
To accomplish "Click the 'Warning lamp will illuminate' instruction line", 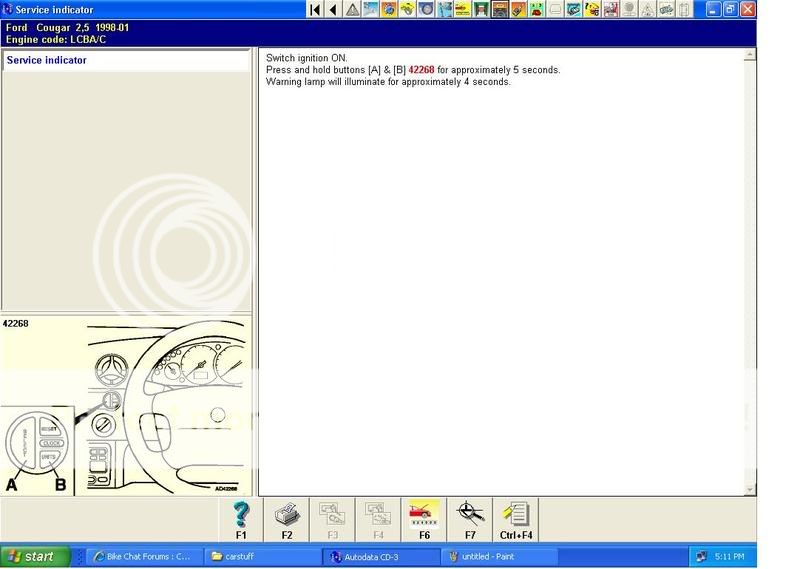I will [388, 82].
